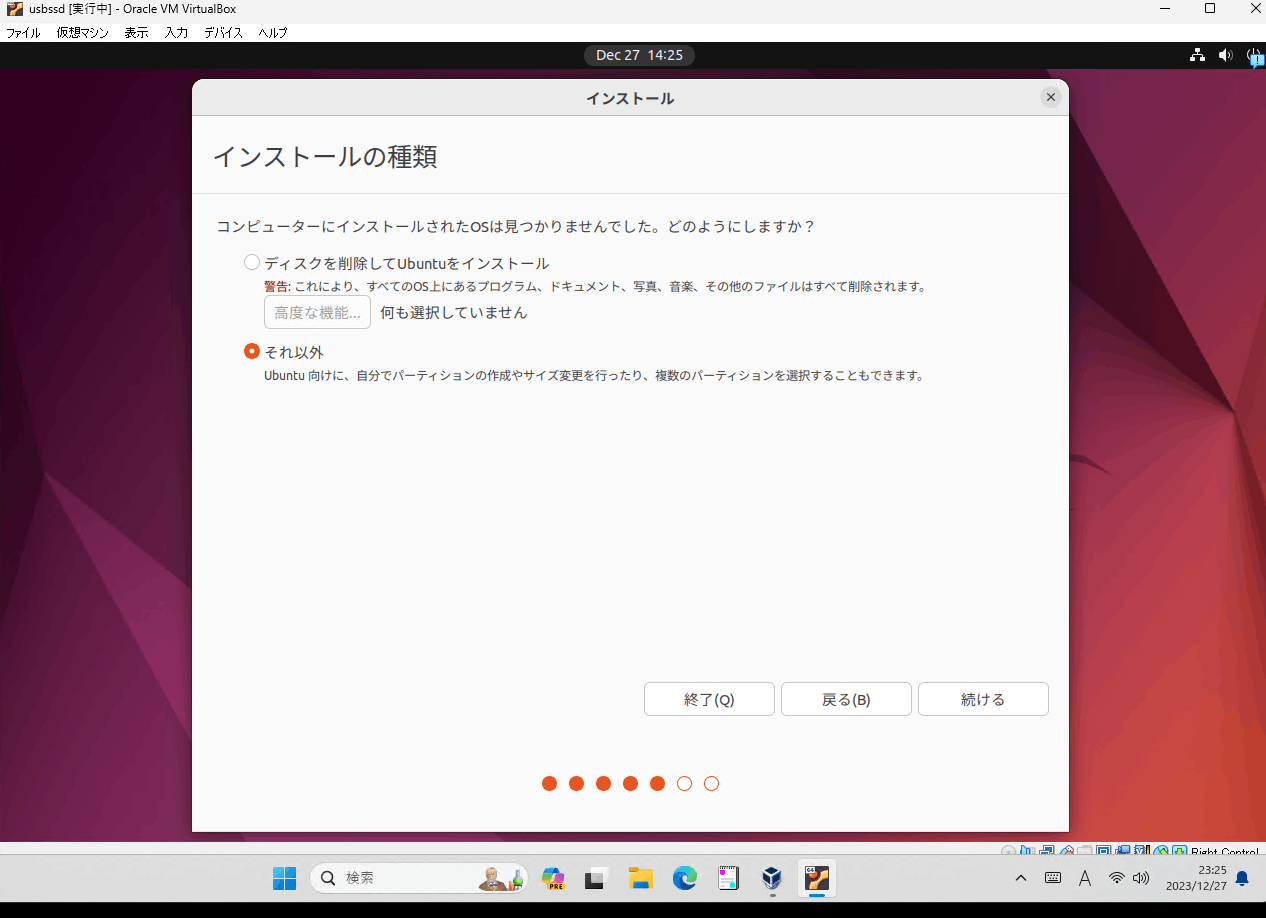Image resolution: width=1266 pixels, height=918 pixels.
Task: Go back with the '戻る(B)' button
Action: pos(846,699)
